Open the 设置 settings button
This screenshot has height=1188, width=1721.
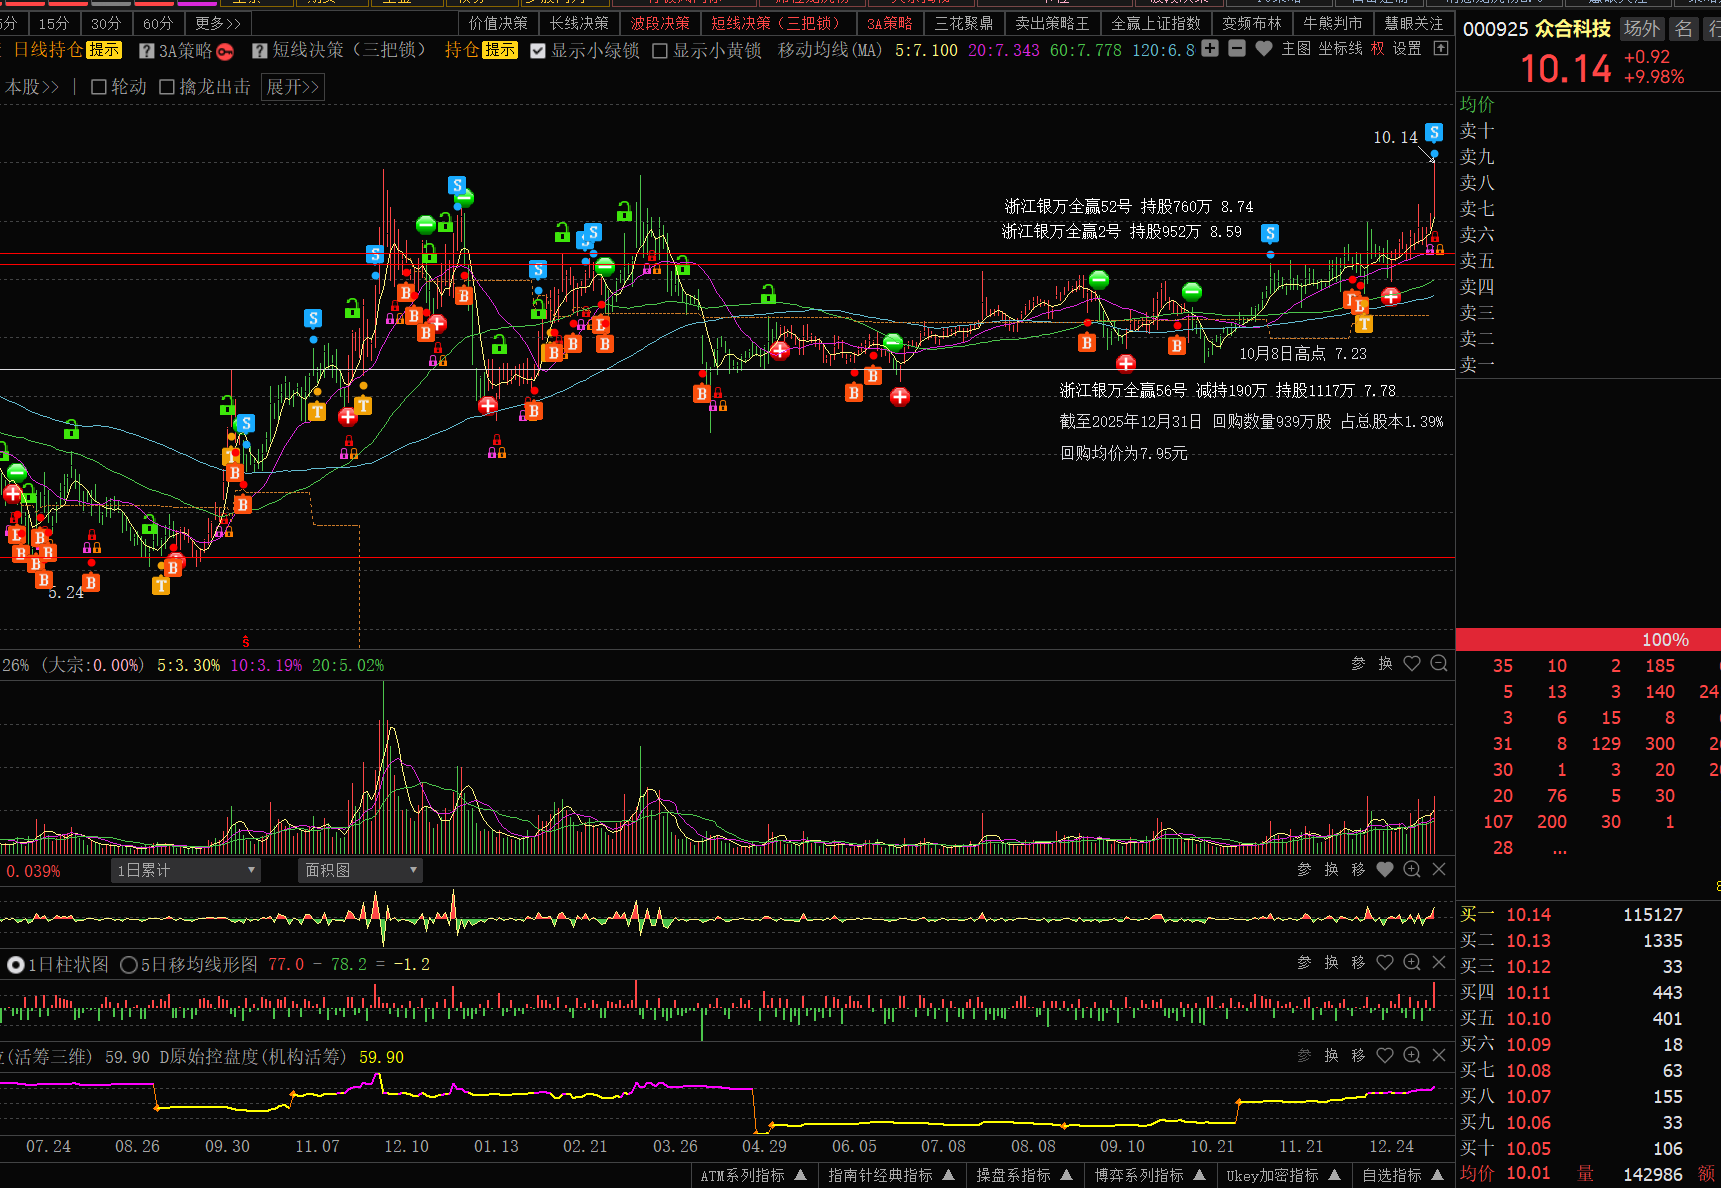point(1407,48)
